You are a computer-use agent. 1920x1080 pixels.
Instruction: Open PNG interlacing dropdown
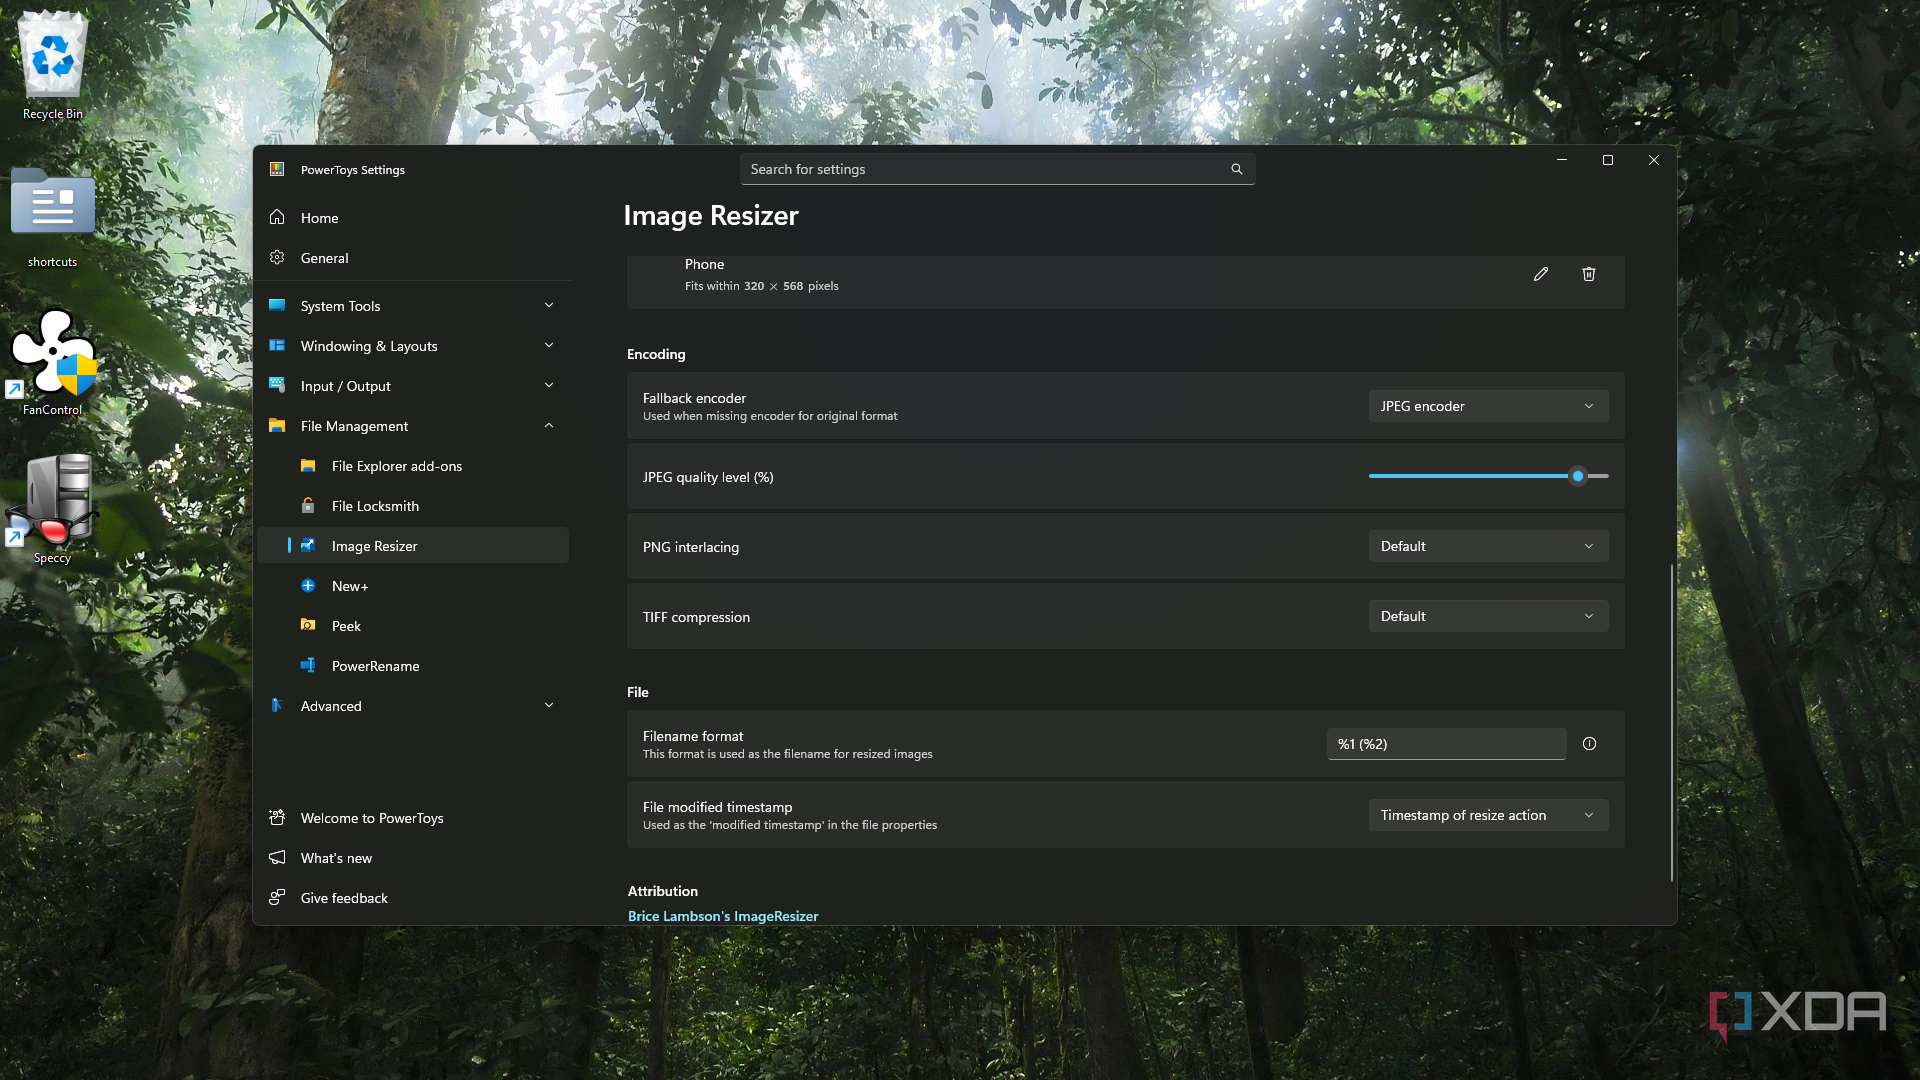[x=1488, y=546]
